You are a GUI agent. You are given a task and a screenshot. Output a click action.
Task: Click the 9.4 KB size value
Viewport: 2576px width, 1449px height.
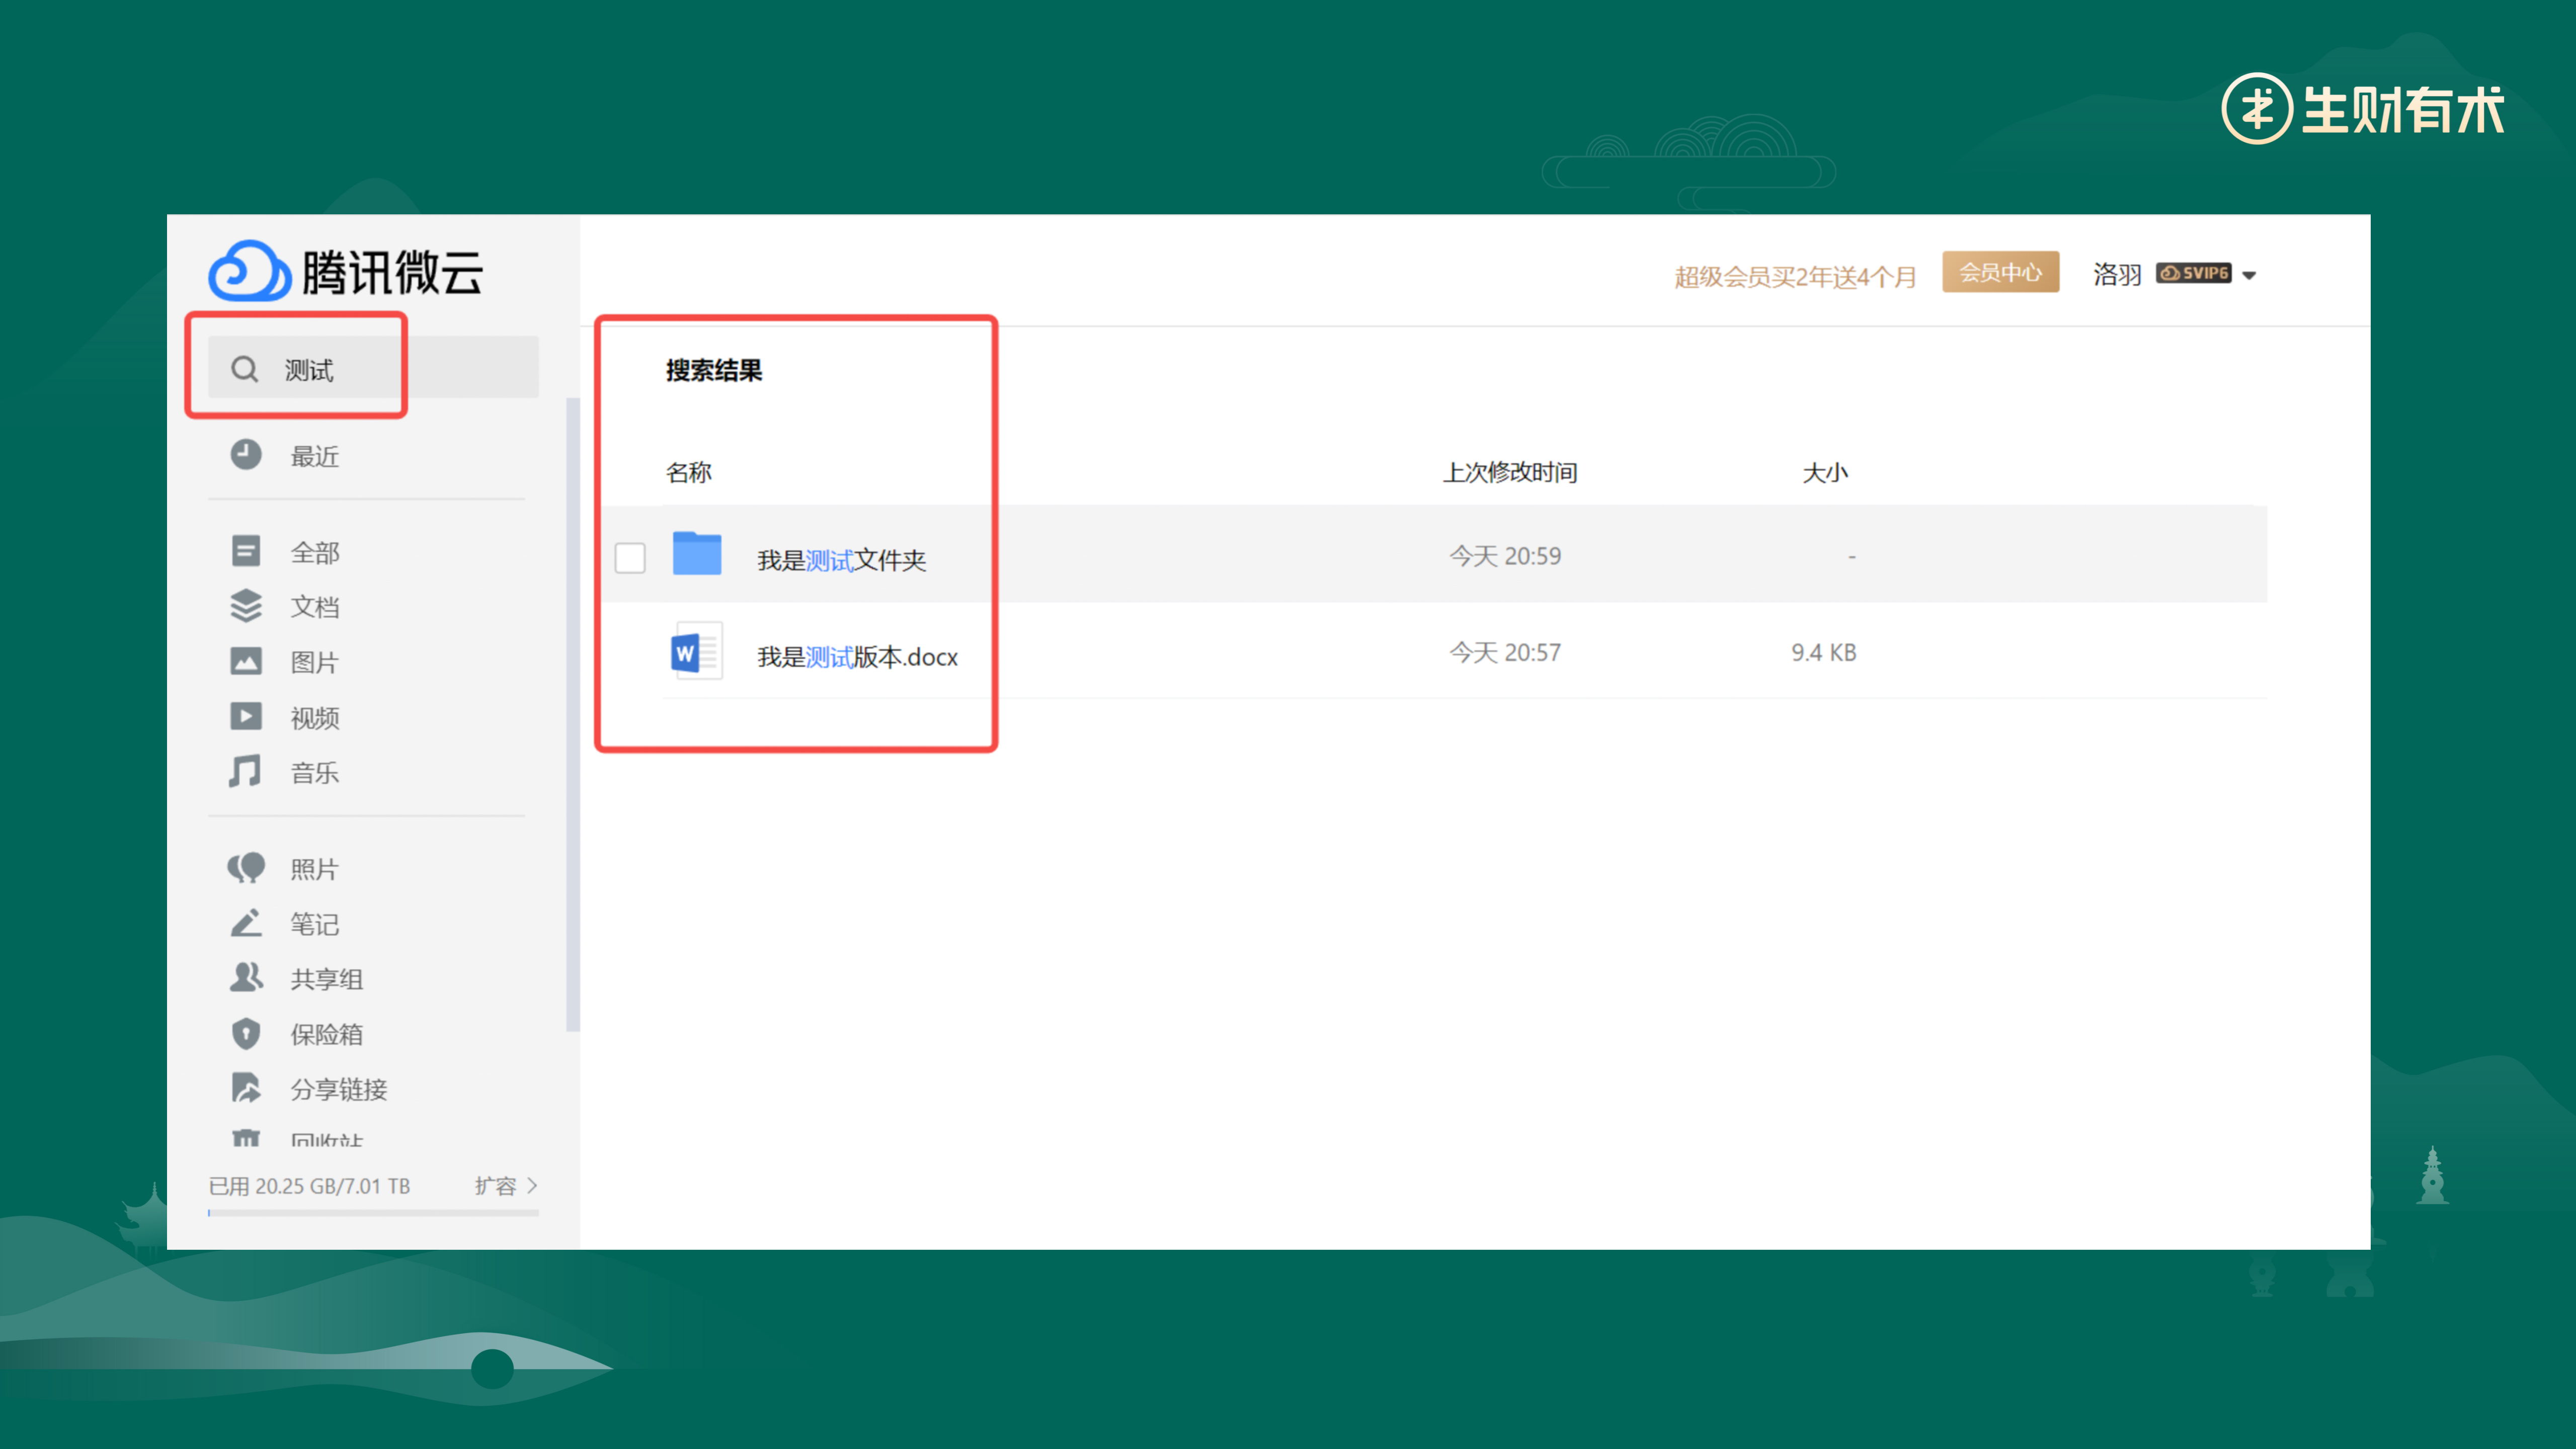click(1823, 652)
